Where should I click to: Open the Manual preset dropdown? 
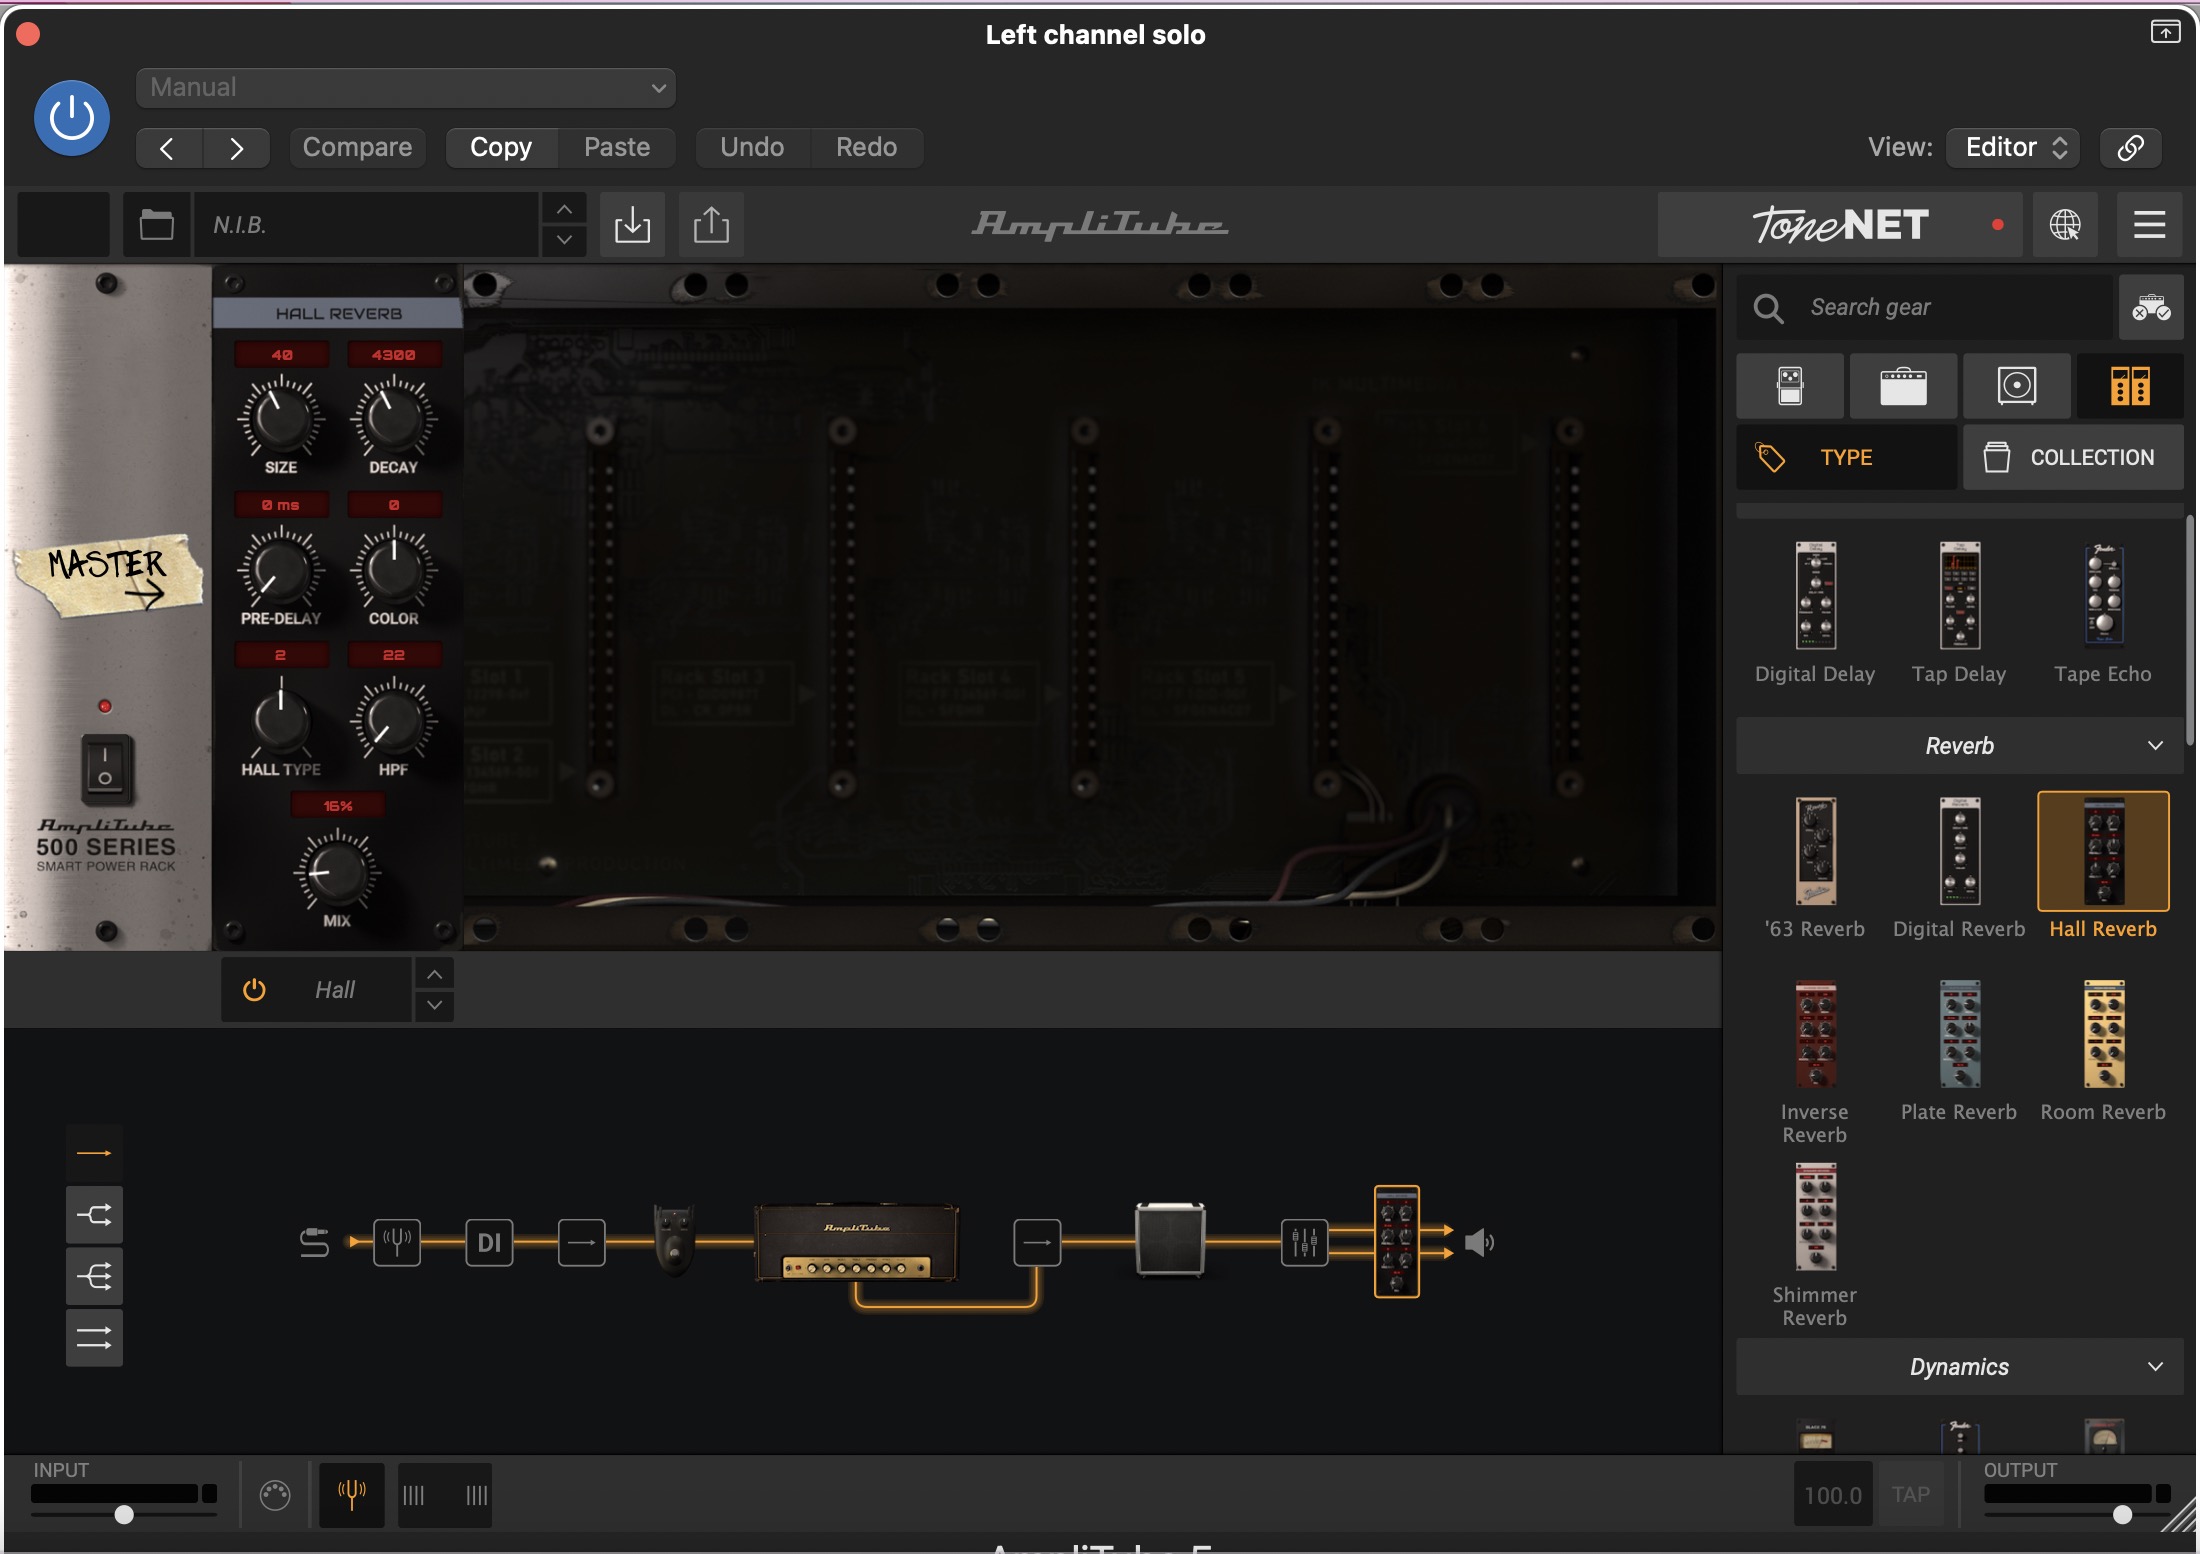[405, 88]
